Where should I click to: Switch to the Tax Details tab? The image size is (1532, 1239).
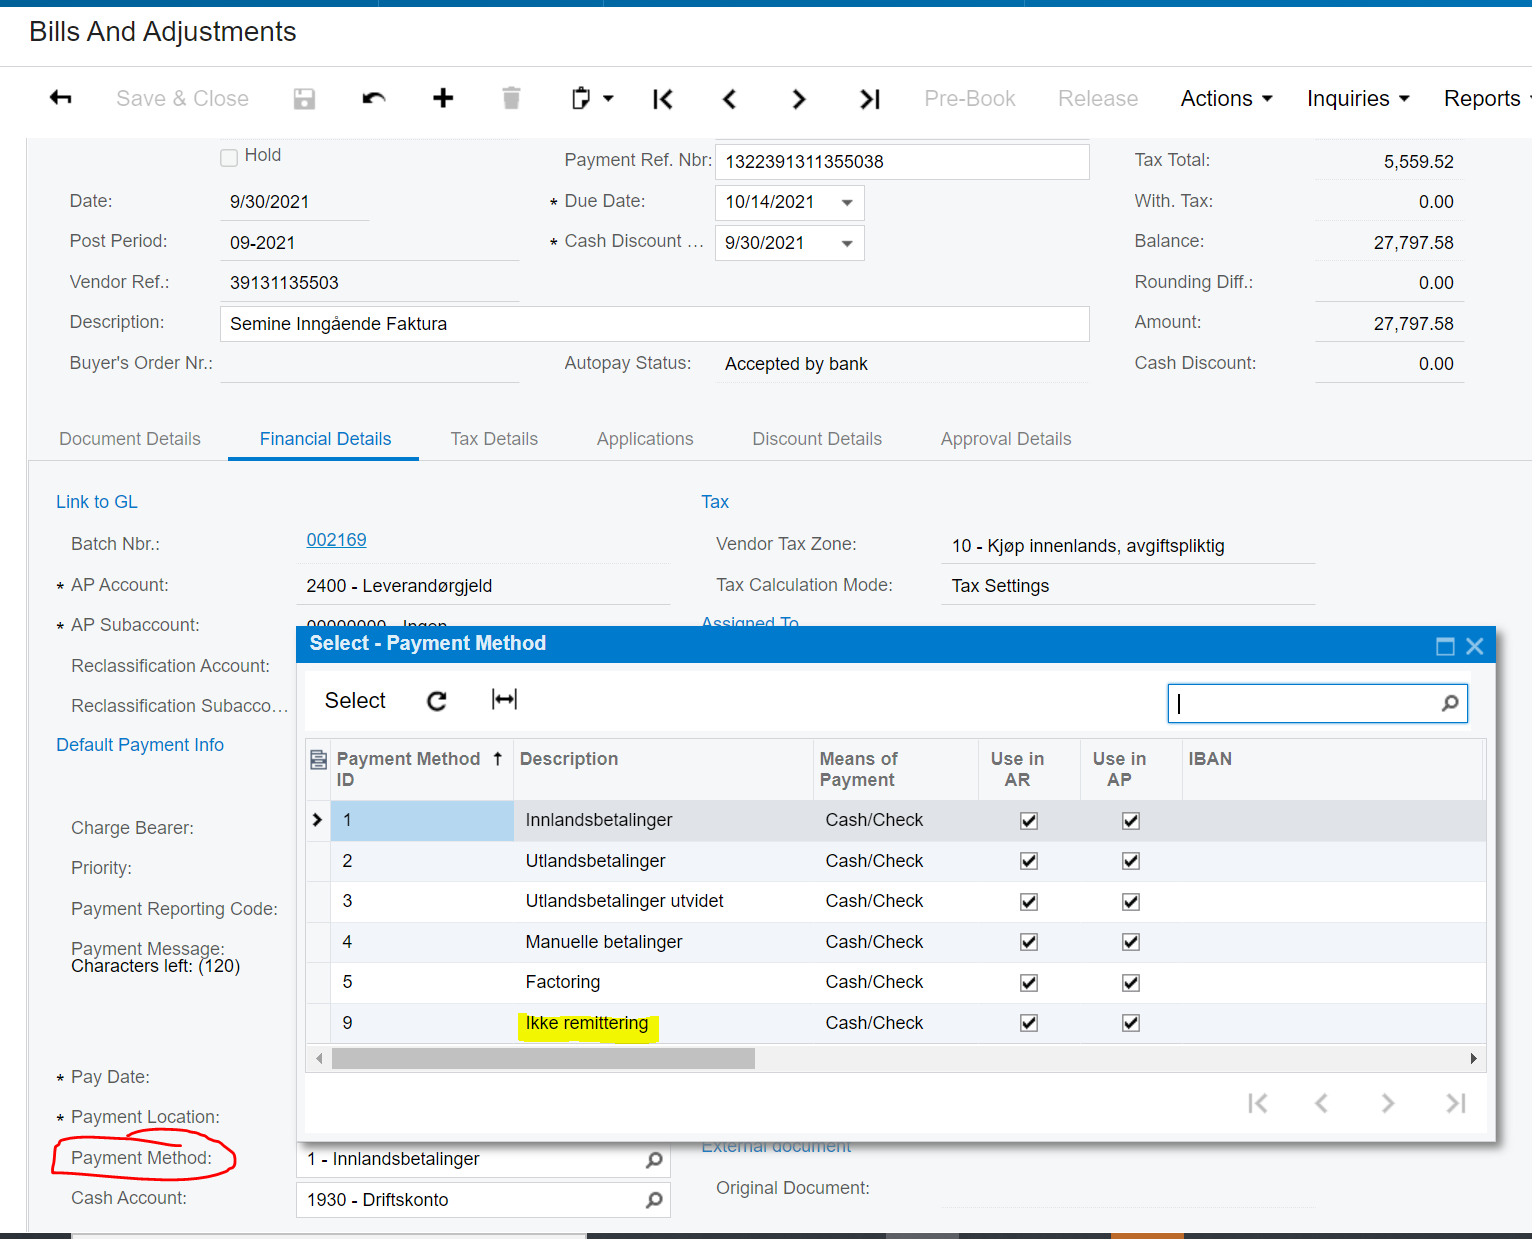click(x=494, y=439)
